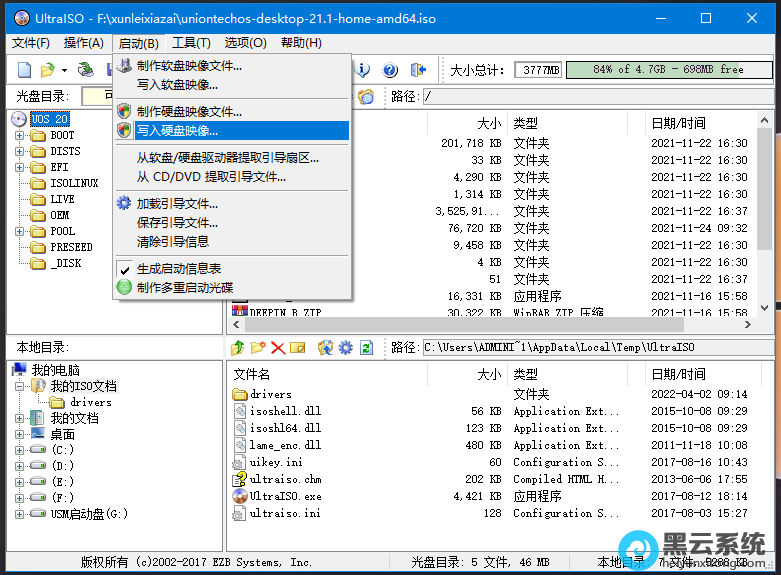Image resolution: width=781 pixels, height=575 pixels.
Task: Click the blue info icon in toolbar
Action: pyautogui.click(x=364, y=70)
